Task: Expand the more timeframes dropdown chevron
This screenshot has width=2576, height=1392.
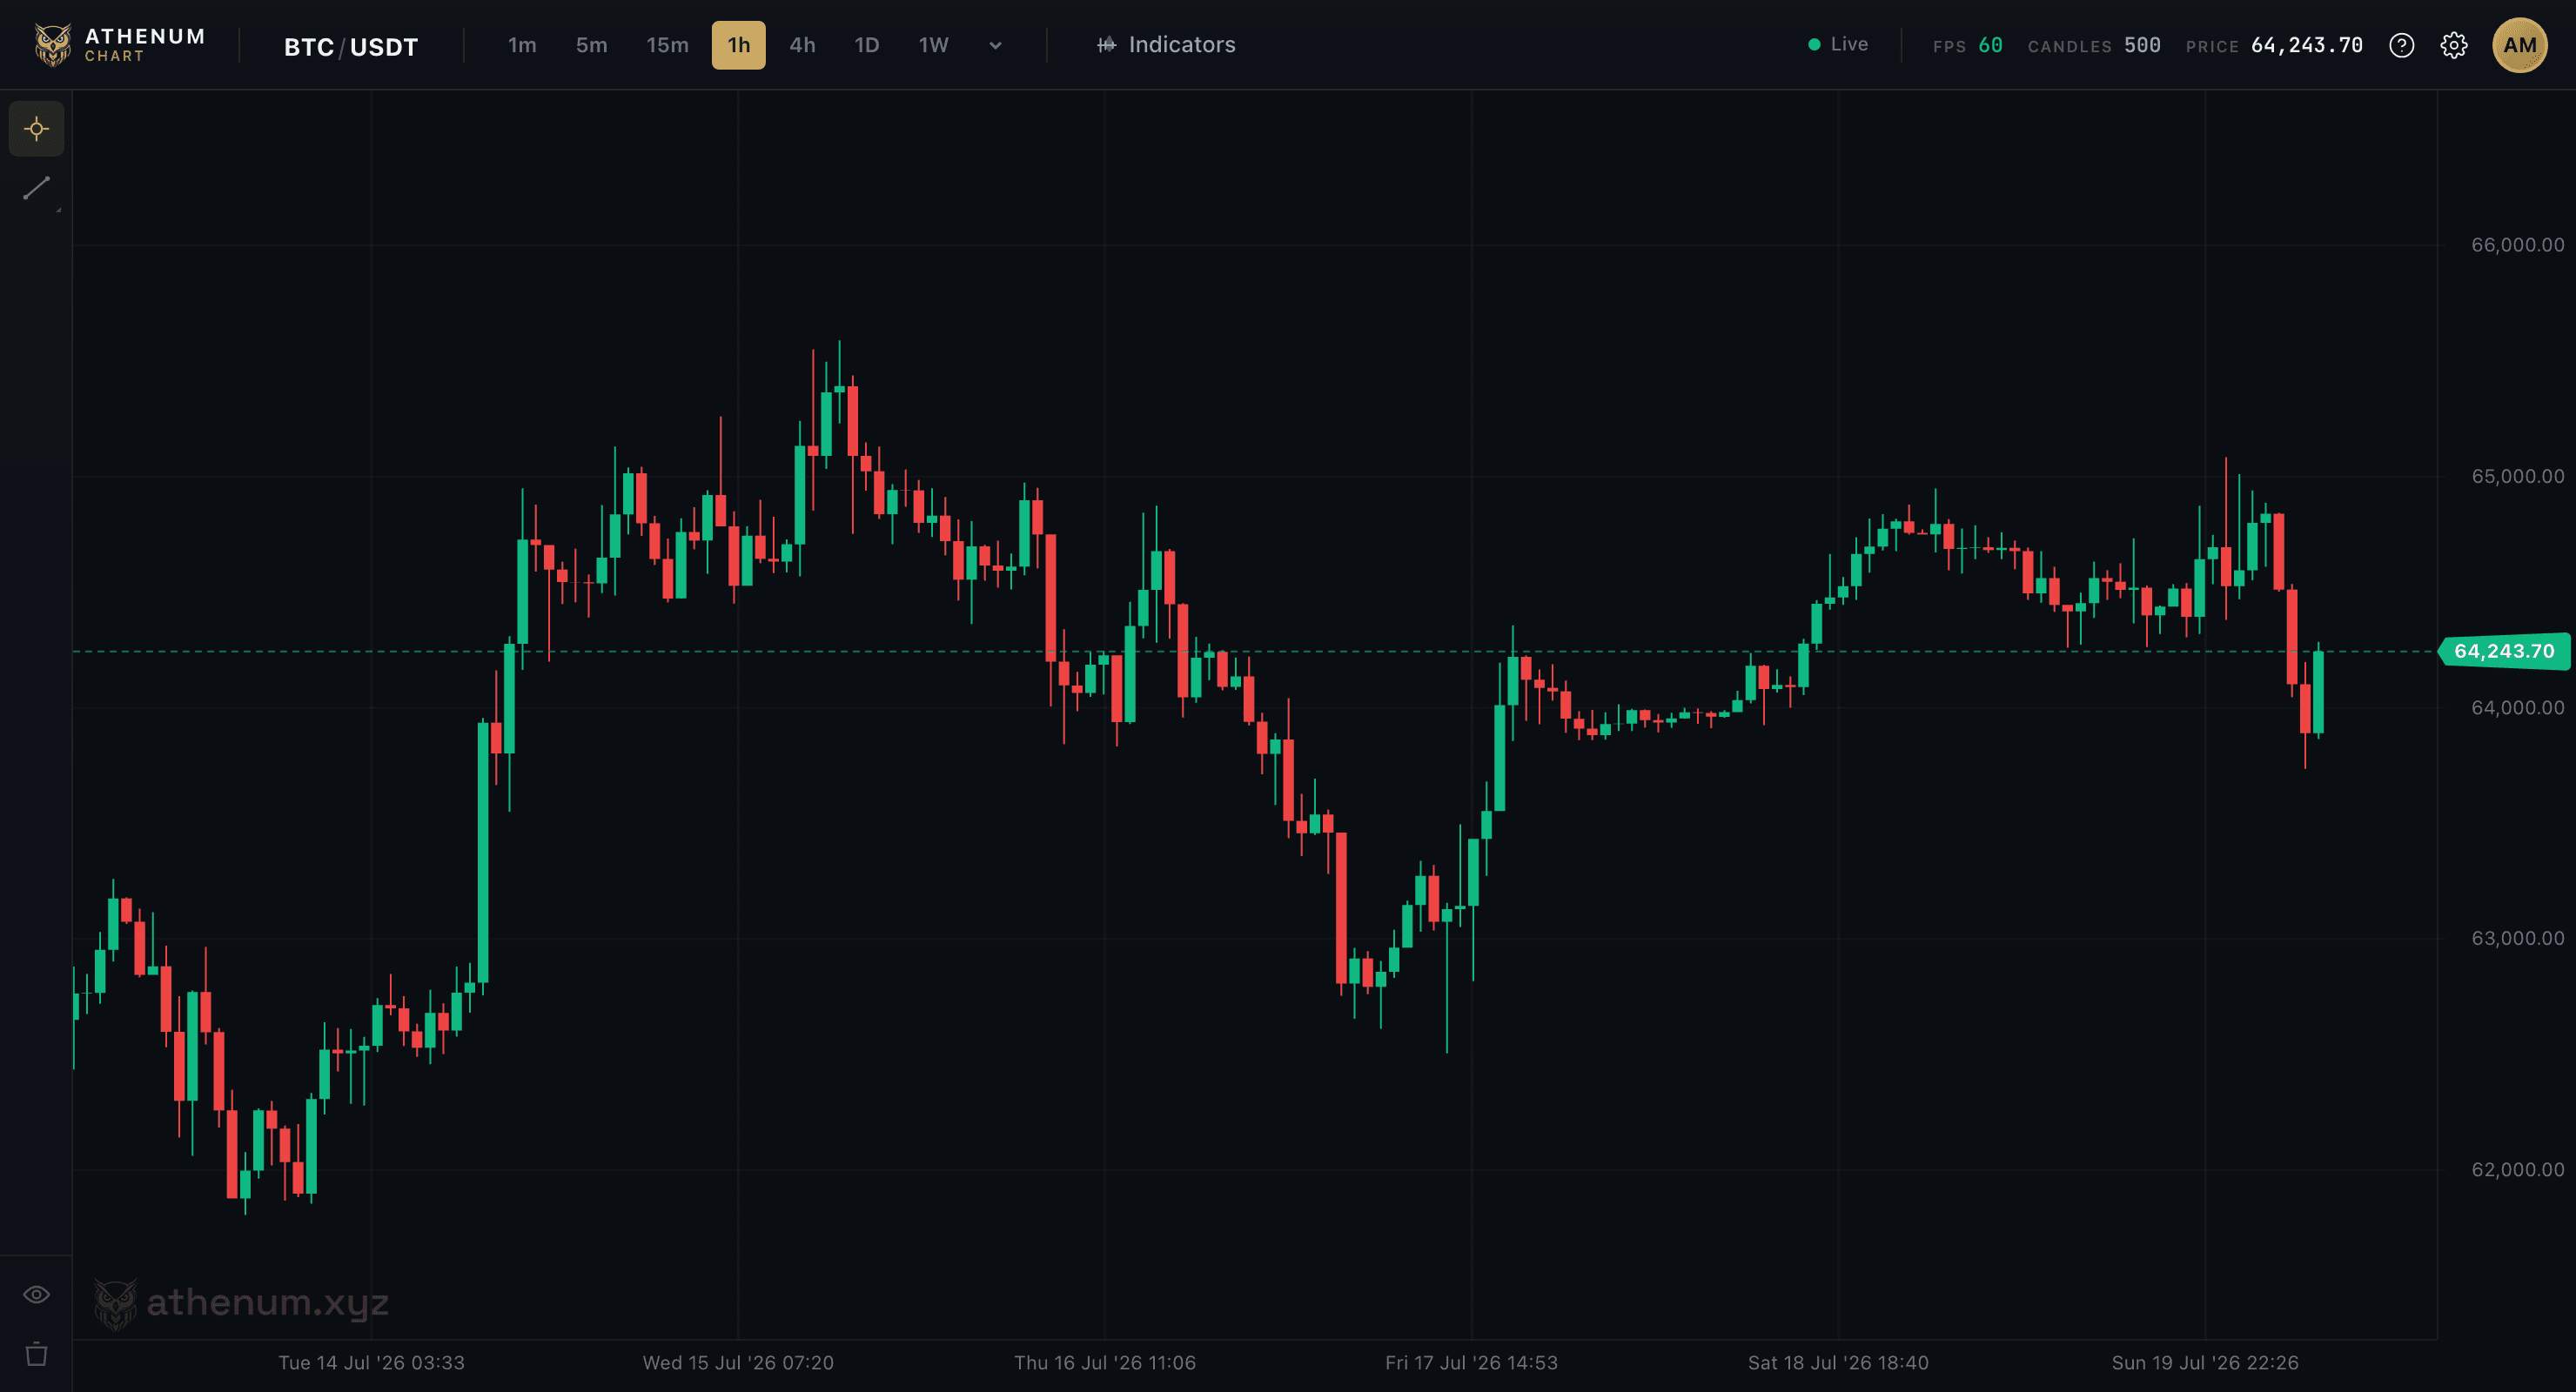Action: [995, 45]
